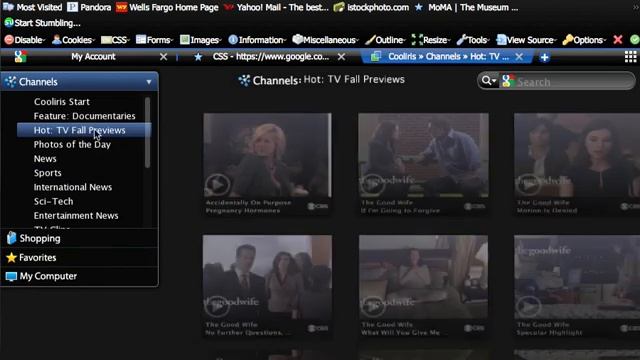This screenshot has height=360, width=640.
Task: Click the red X icon in developer toolbar
Action: [x=618, y=40]
